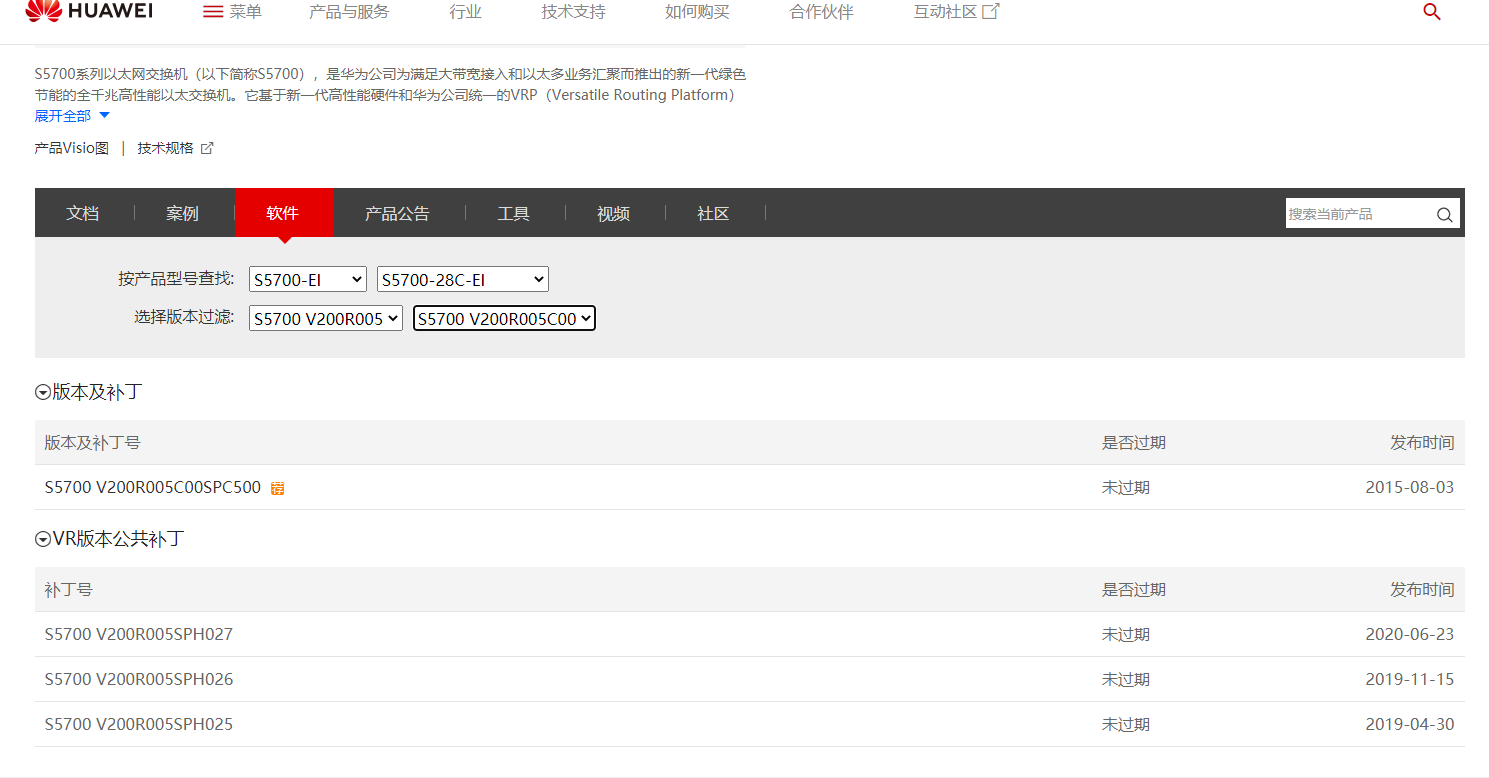Switch to the 文档 tab
This screenshot has height=778, width=1489.
click(82, 212)
